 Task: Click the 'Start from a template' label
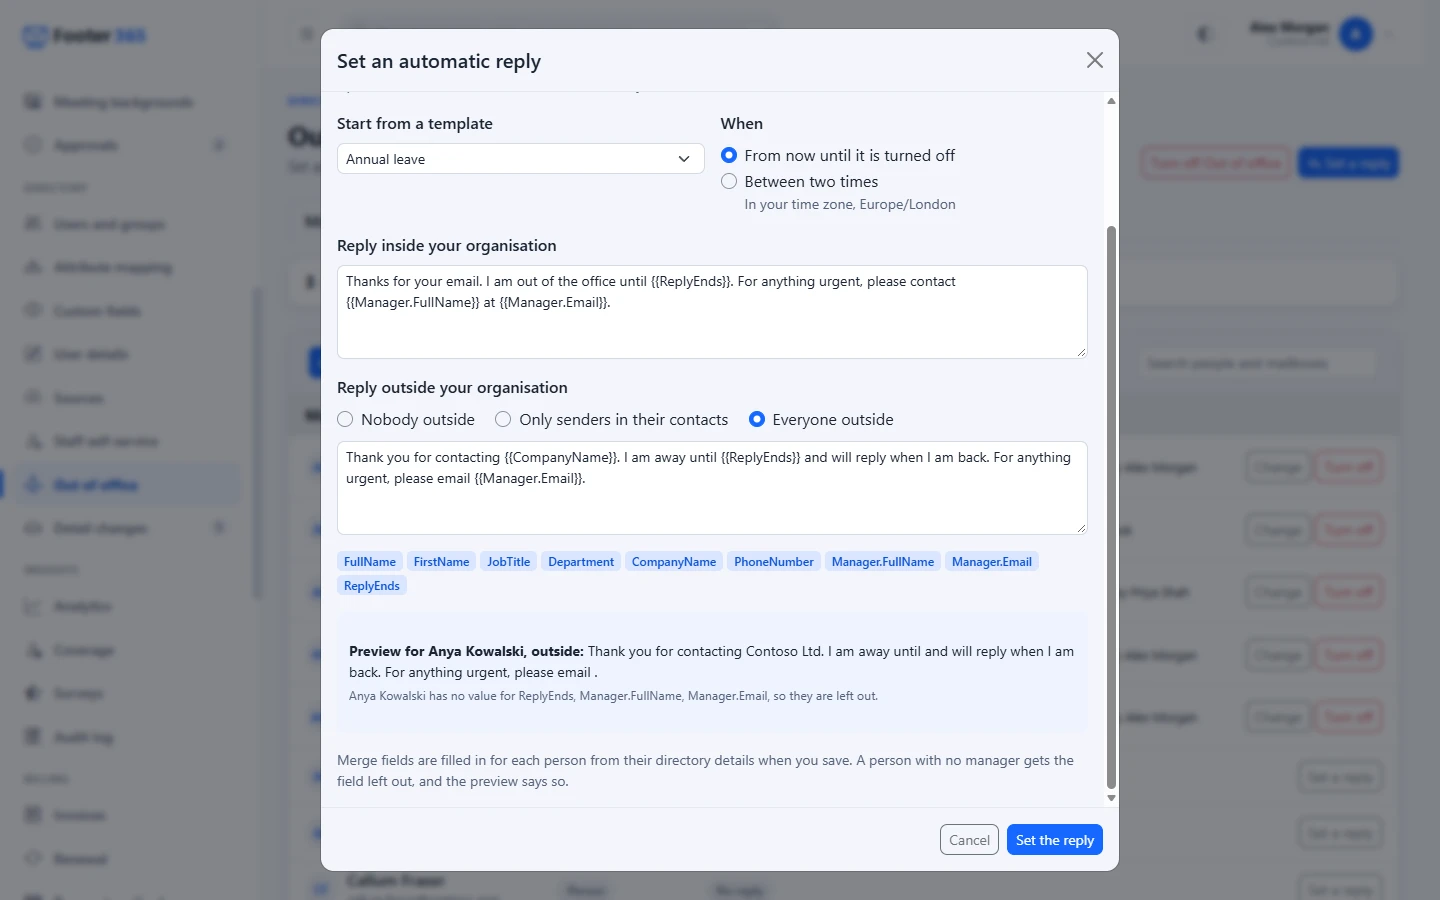click(x=415, y=124)
